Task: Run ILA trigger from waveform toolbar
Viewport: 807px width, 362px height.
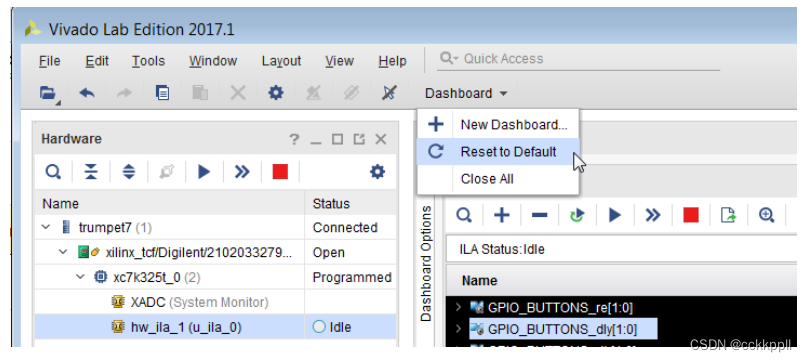Action: coord(615,215)
